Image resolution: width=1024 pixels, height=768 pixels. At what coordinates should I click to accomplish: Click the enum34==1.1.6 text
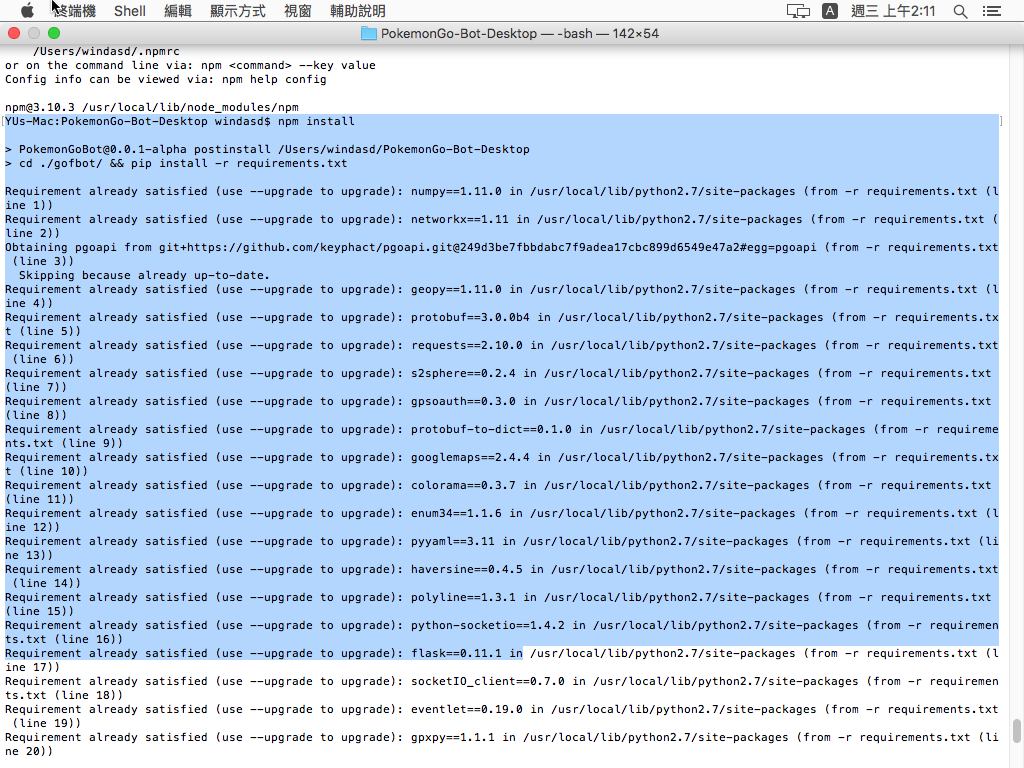[x=456, y=513]
